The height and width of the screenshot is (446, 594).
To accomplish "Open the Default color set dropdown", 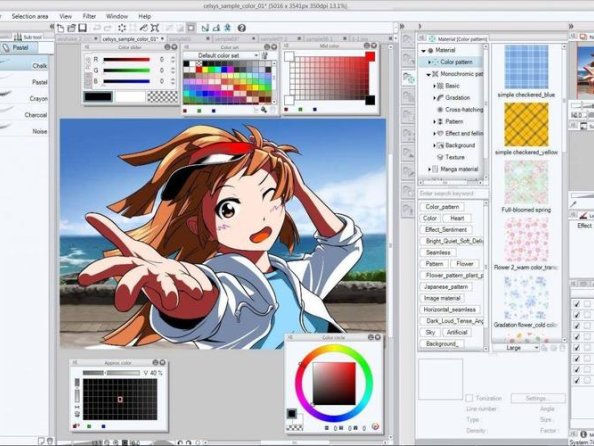I will tap(221, 55).
